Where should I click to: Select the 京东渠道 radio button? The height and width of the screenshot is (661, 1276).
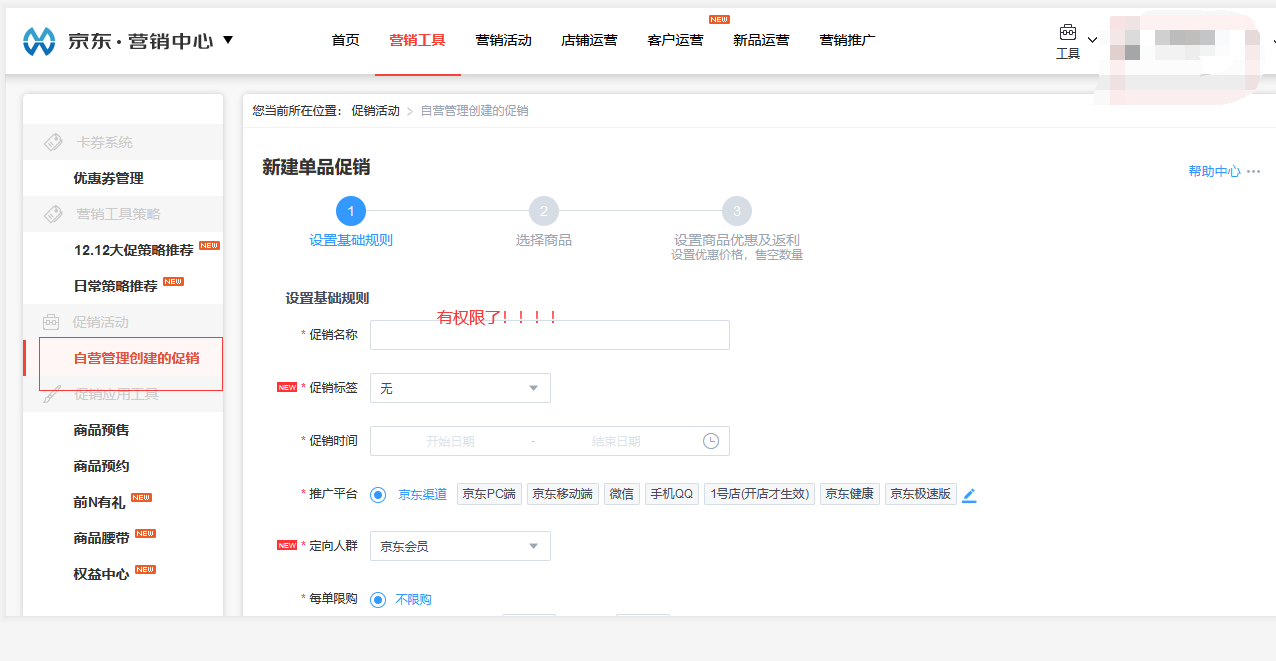(378, 494)
